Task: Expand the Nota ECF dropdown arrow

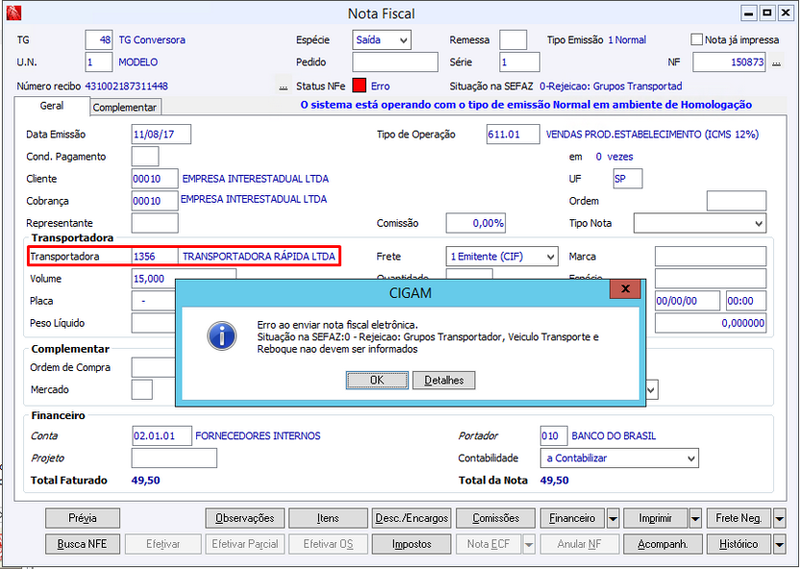Action: (x=529, y=545)
